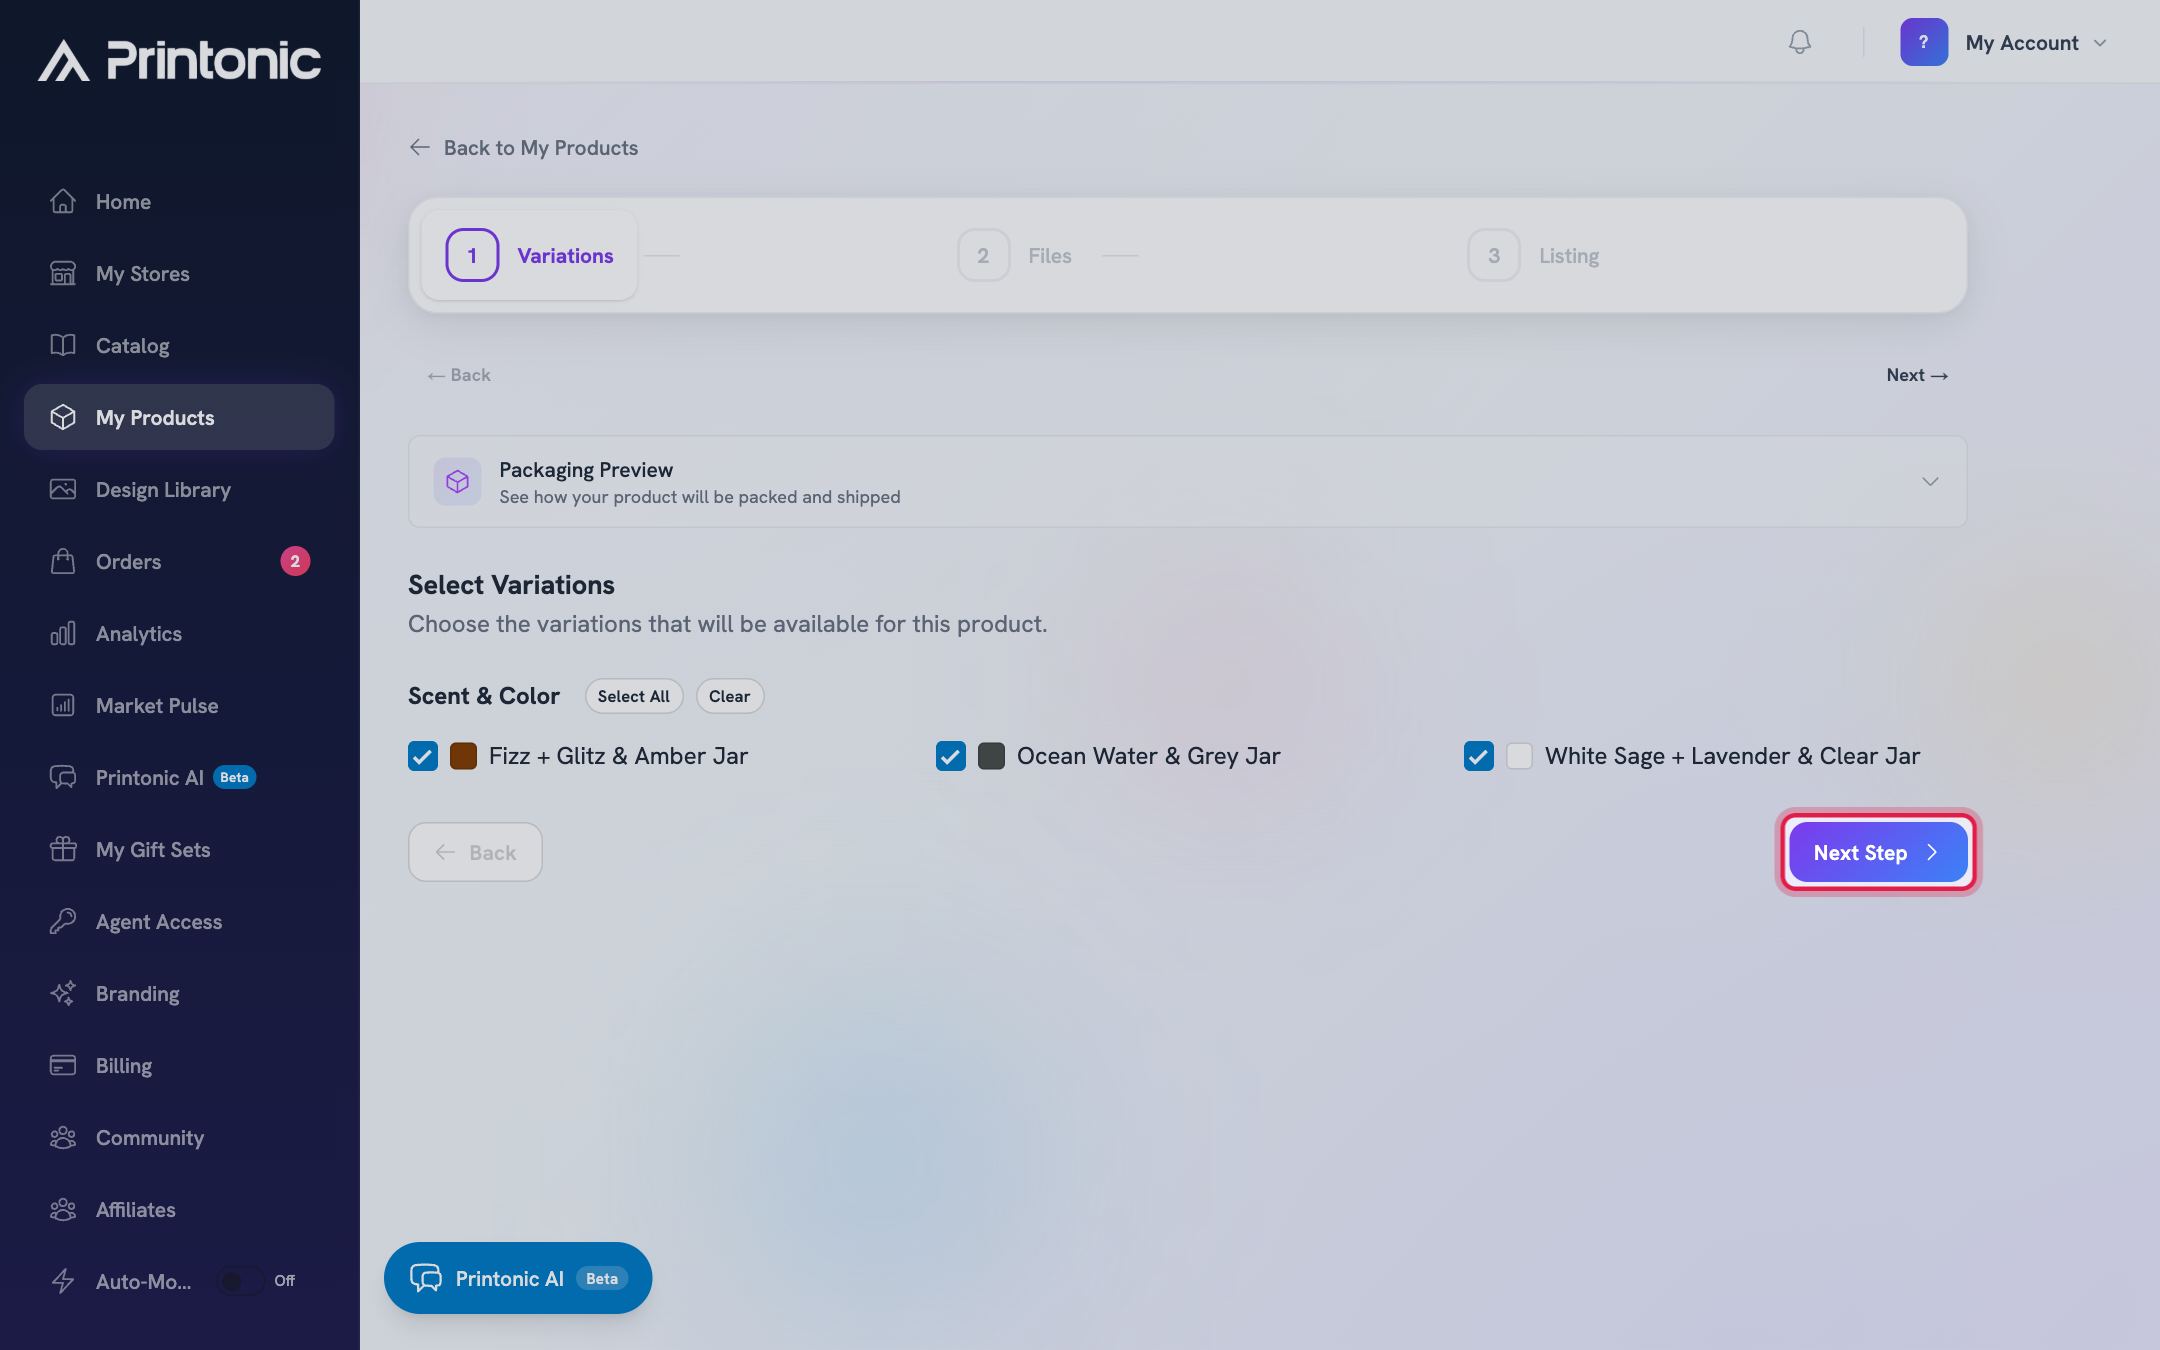The height and width of the screenshot is (1350, 2160).
Task: Click the Printonic logo
Action: 180,60
